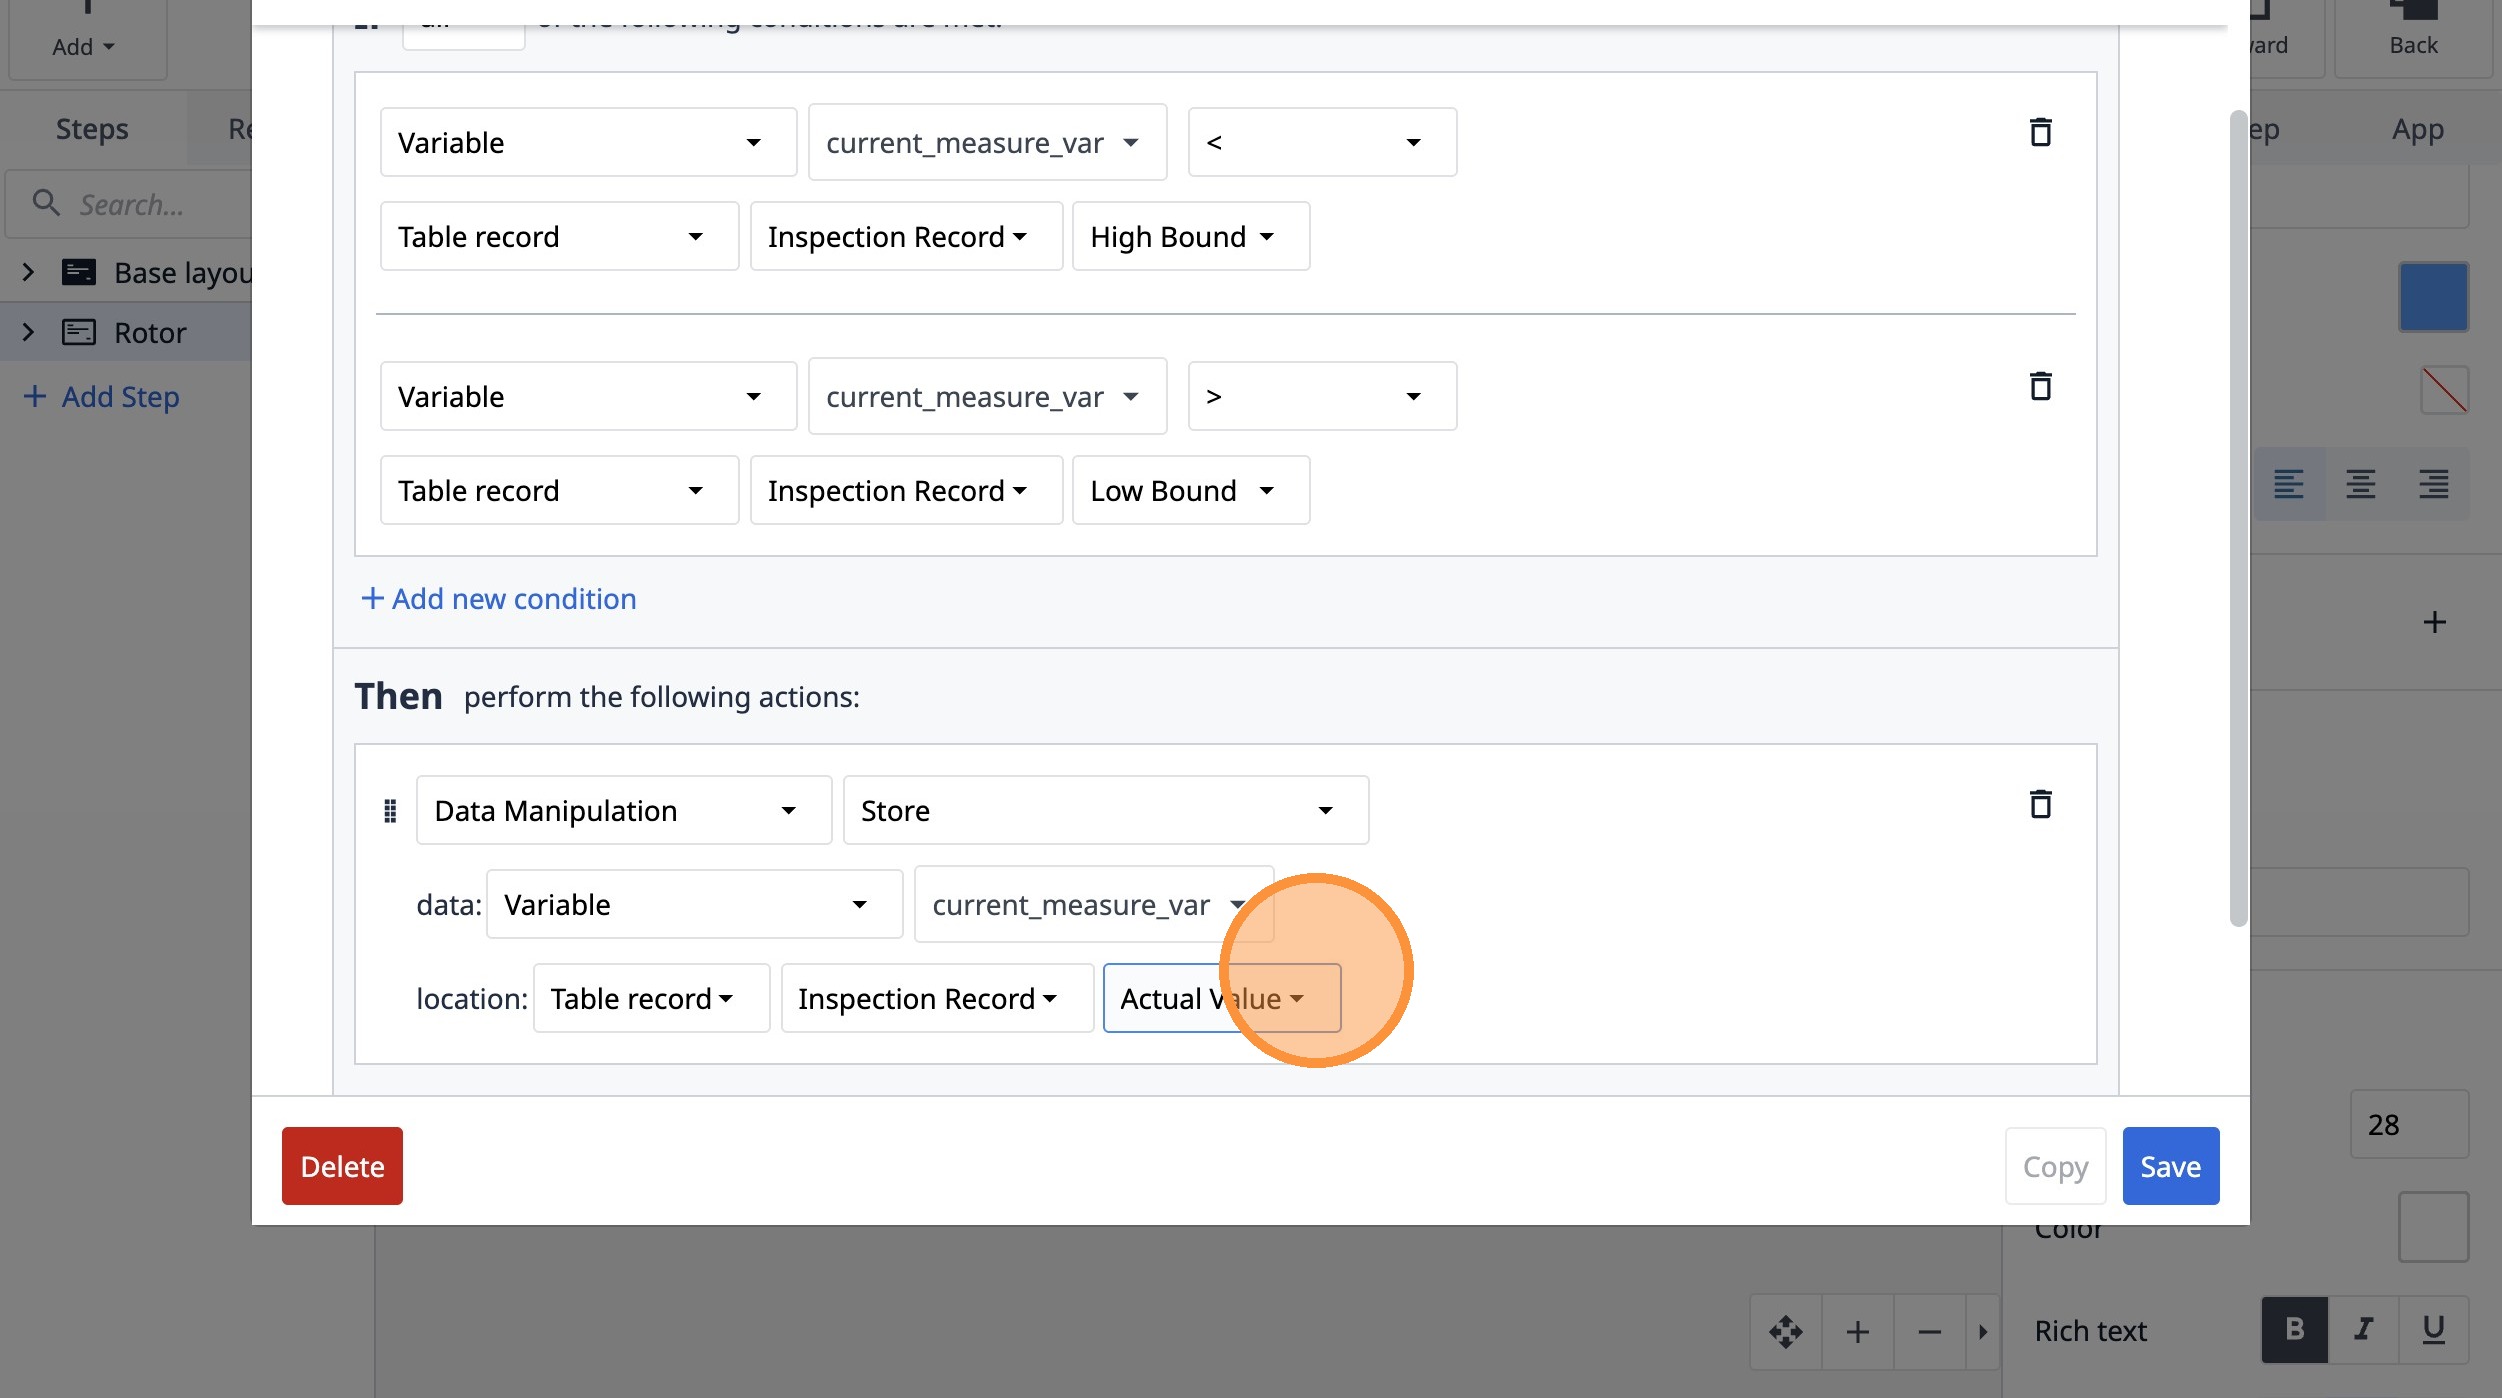
Task: Switch to the App tab
Action: coord(2417,129)
